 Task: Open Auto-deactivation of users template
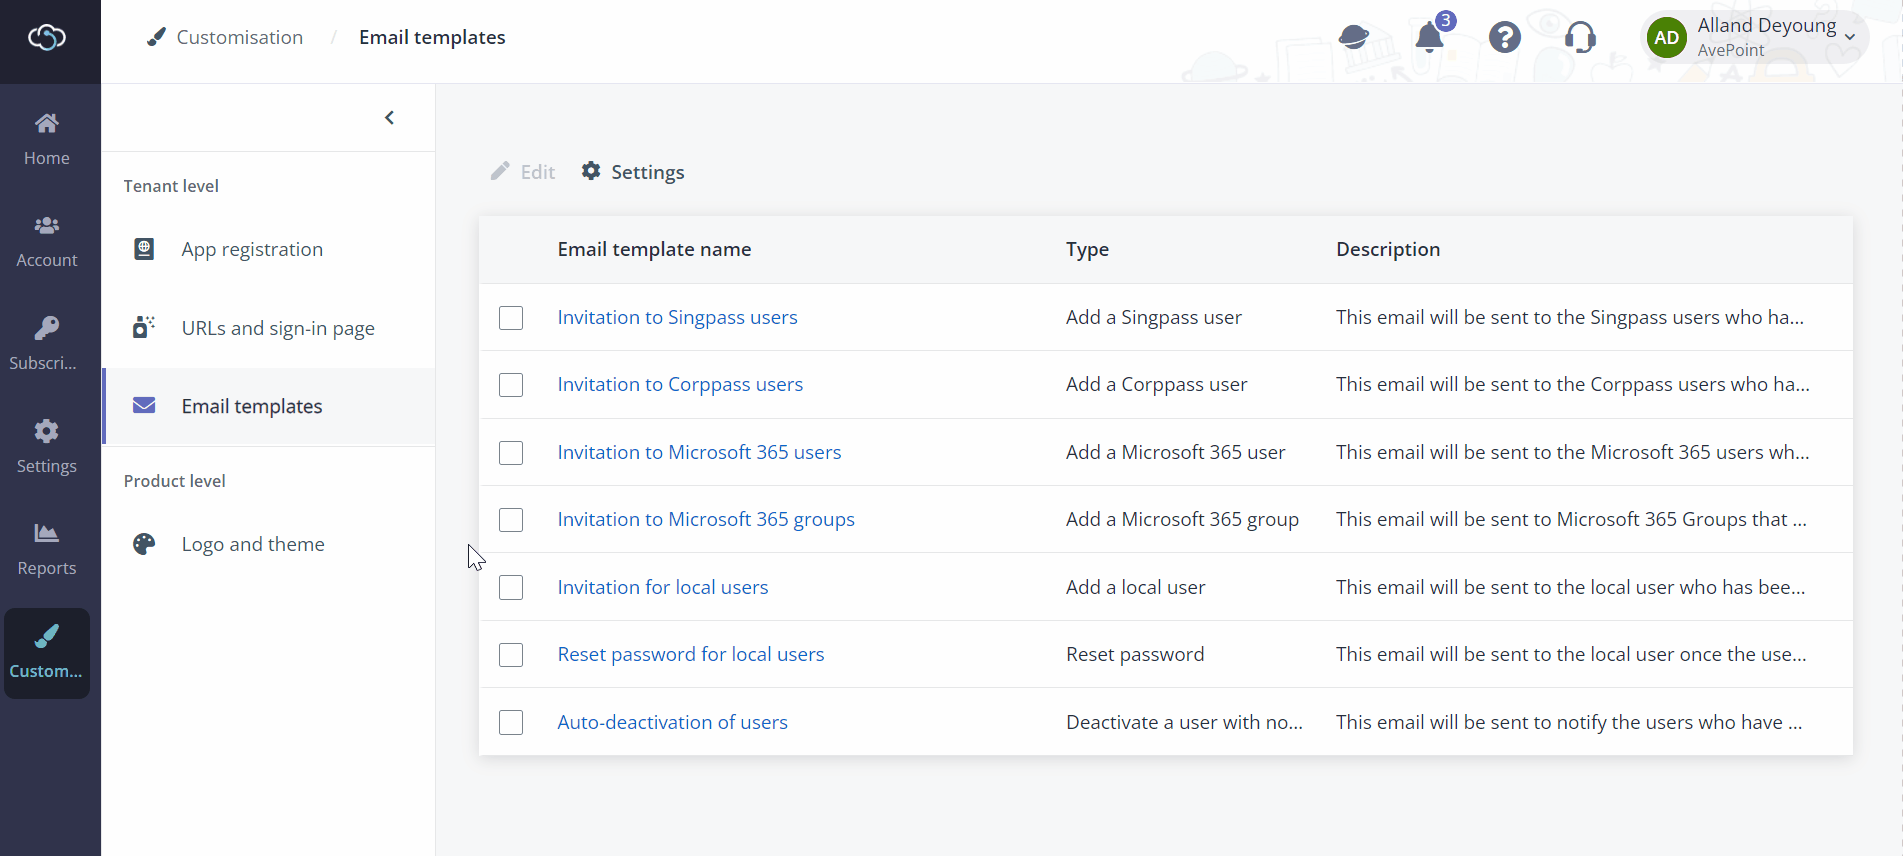[672, 722]
